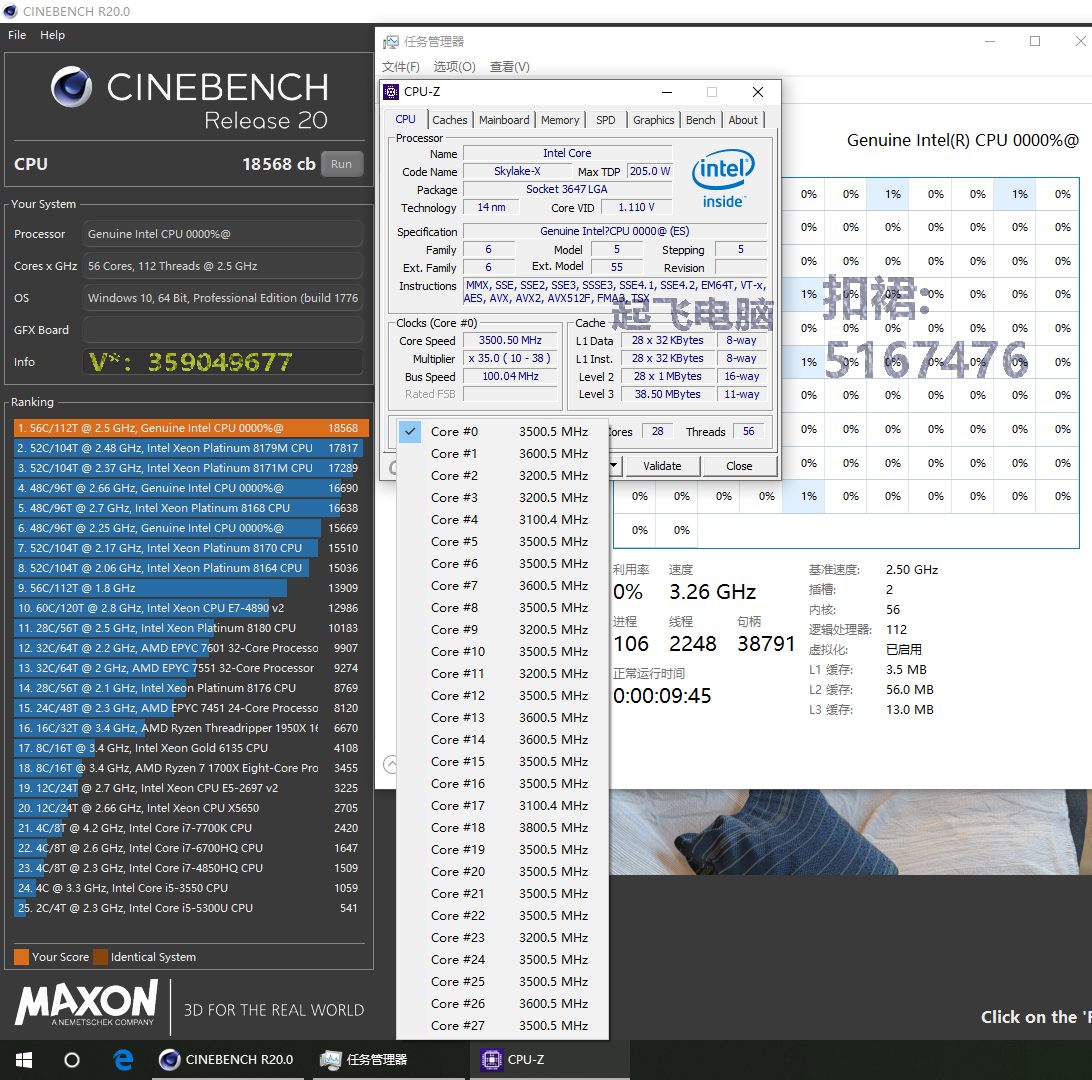This screenshot has width=1092, height=1080.
Task: Select Core #27 in the core list
Action: 502,1026
